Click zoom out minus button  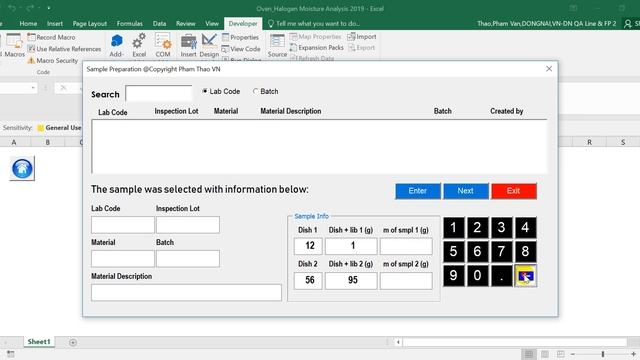click(573, 354)
